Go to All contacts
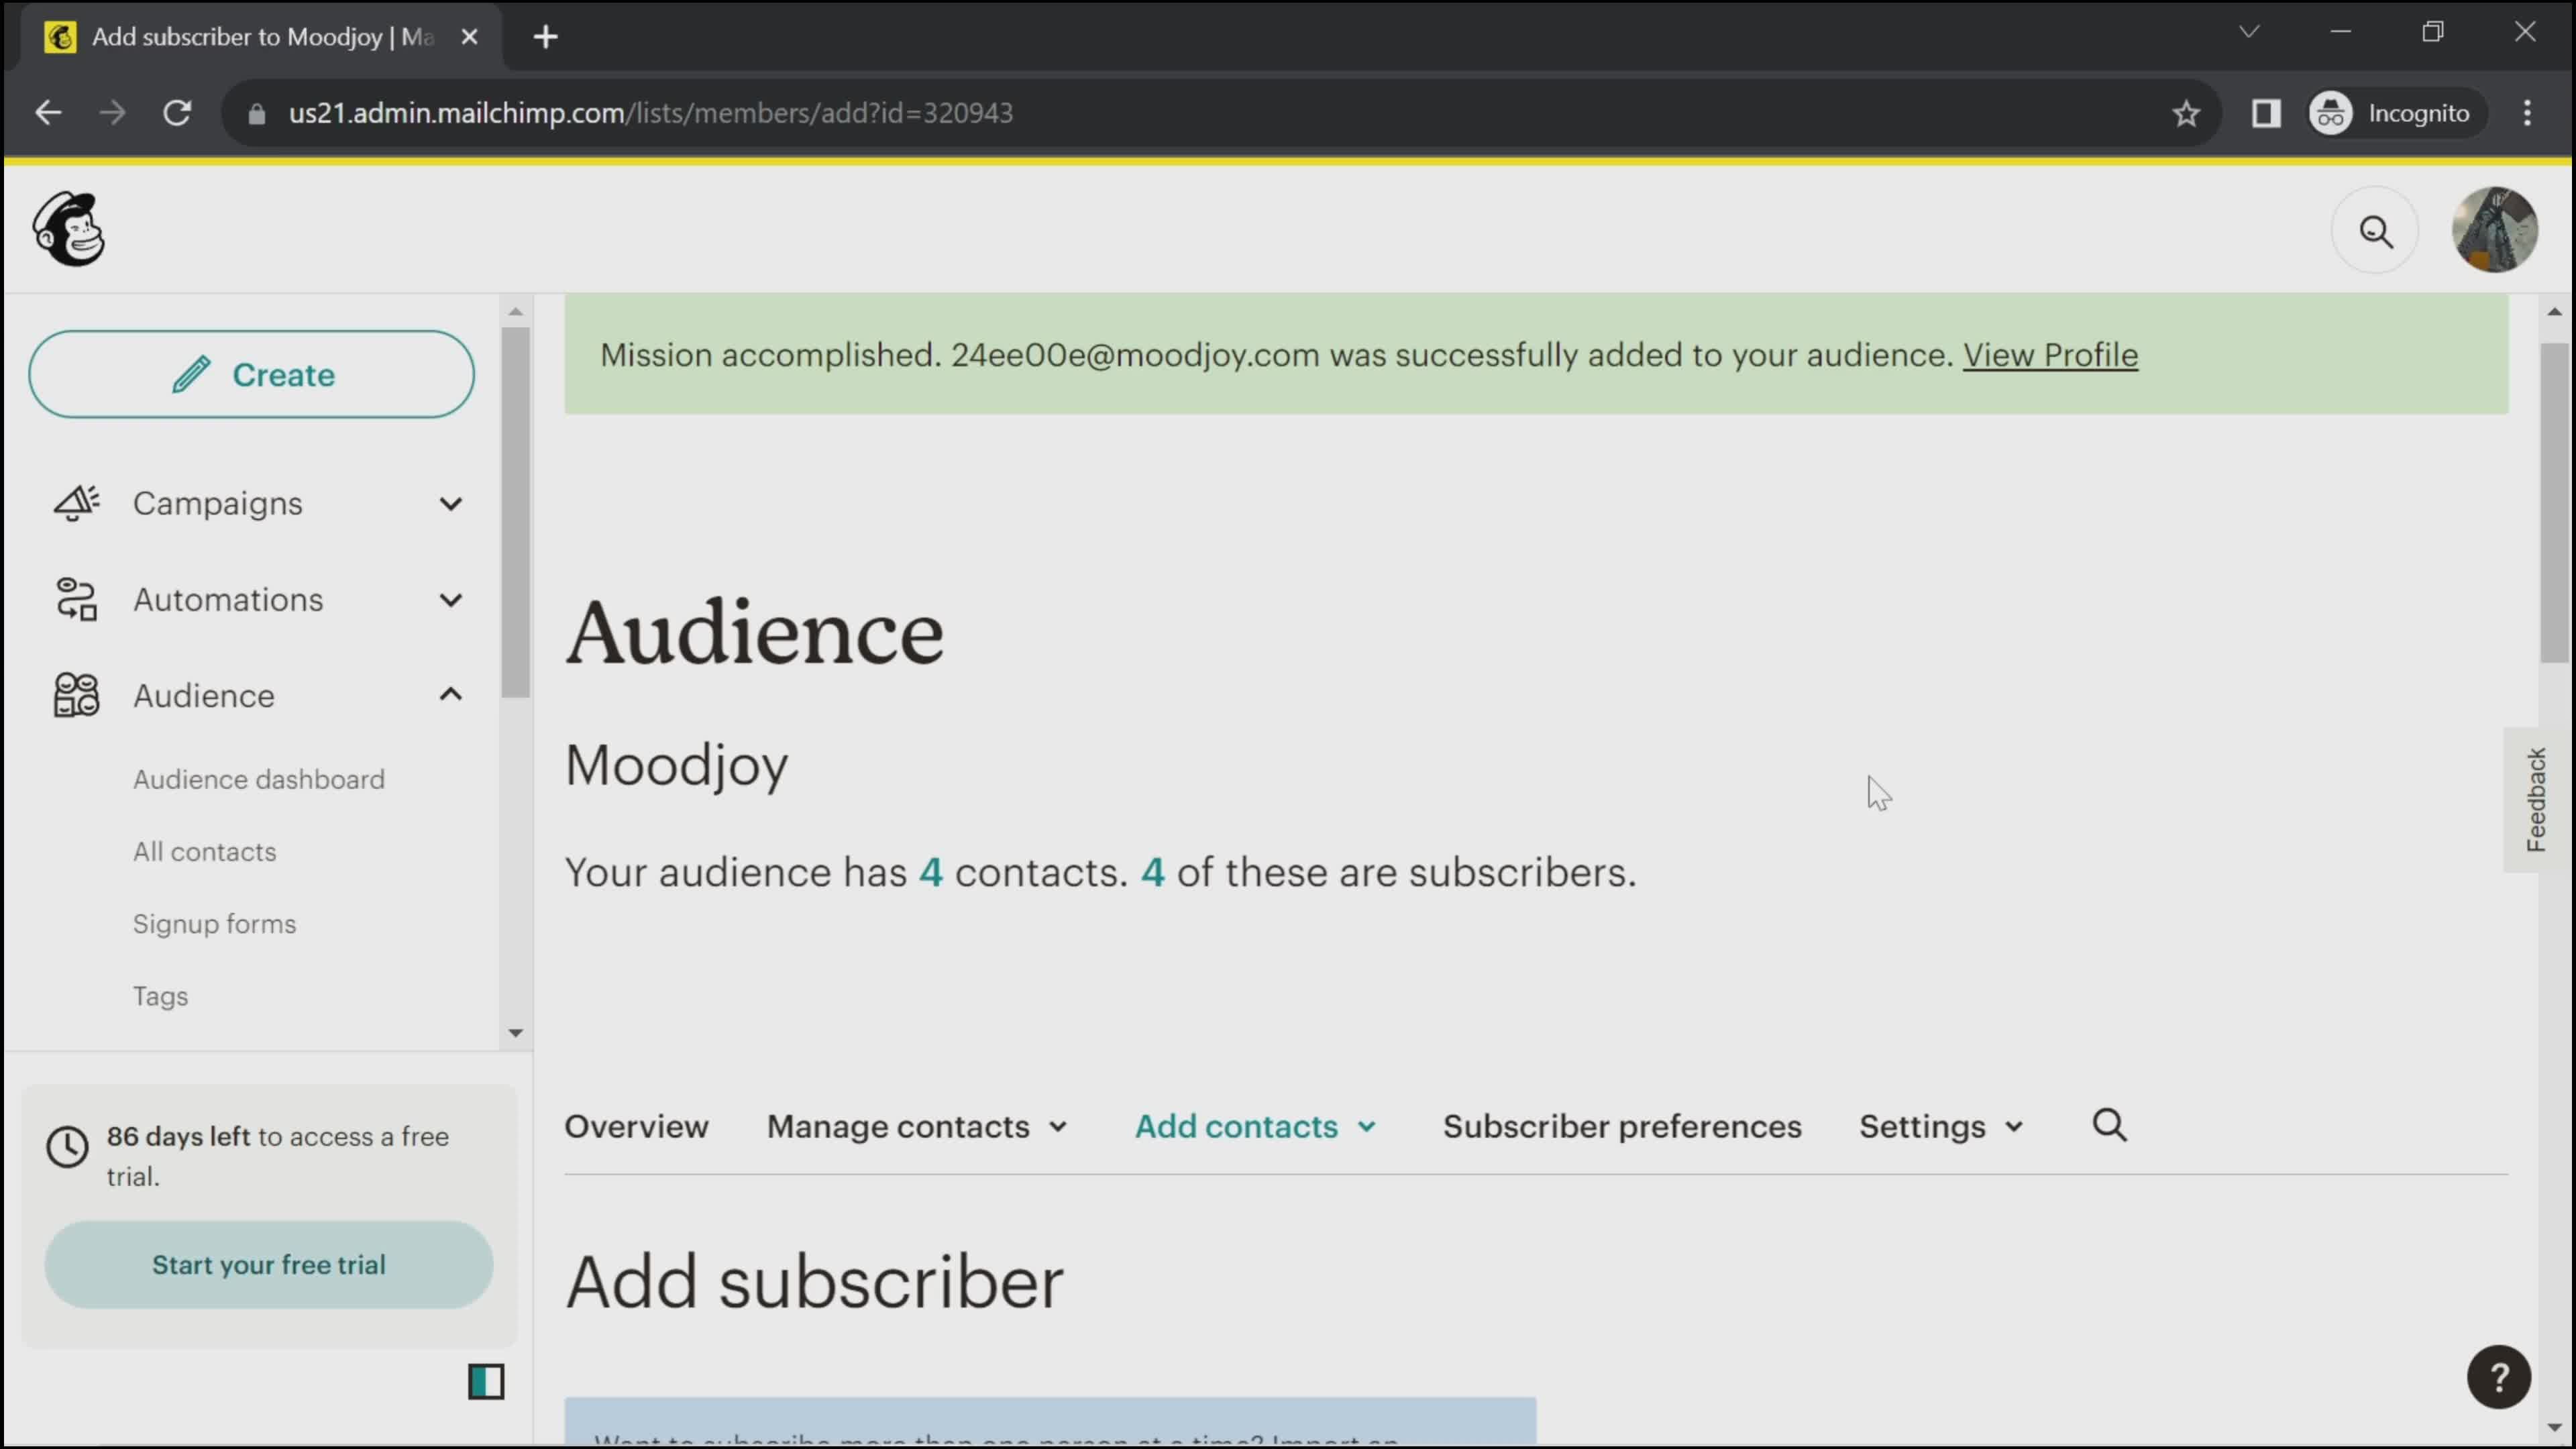2576x1449 pixels. click(205, 851)
